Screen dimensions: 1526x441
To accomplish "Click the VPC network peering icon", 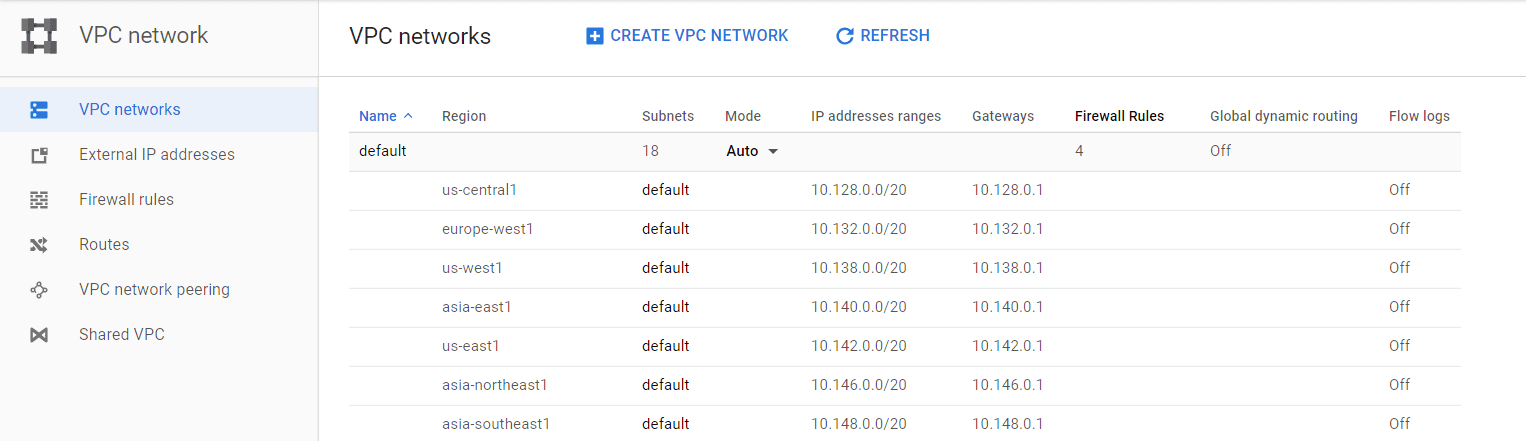I will point(39,290).
